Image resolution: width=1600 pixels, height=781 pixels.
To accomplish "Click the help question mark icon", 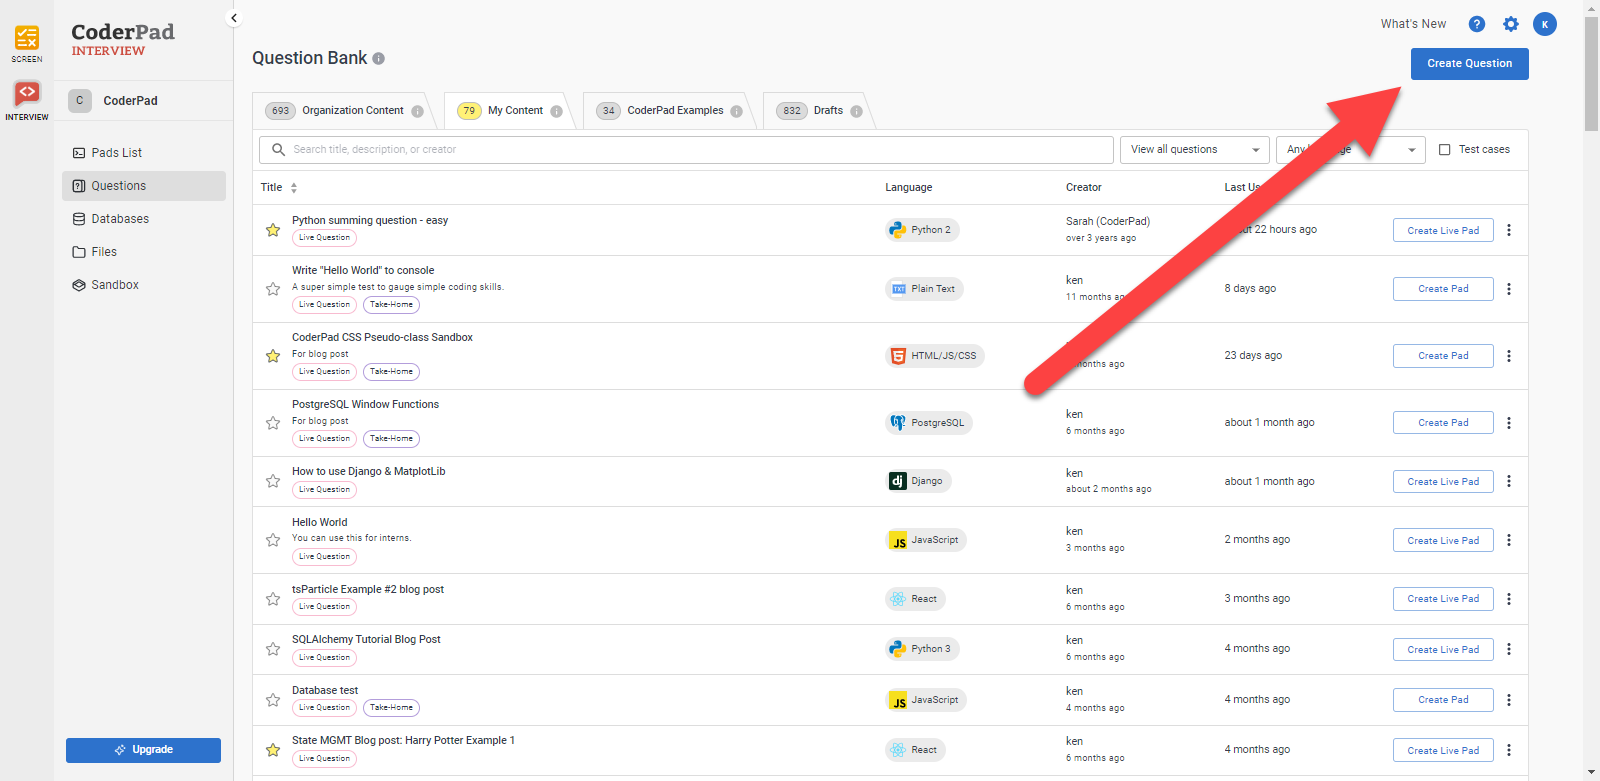I will (1476, 24).
